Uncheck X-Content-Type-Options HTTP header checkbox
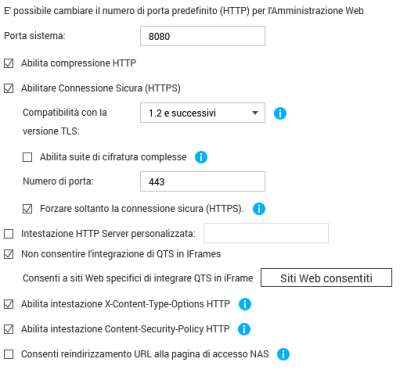Viewport: 400px width, 373px height. 9,304
